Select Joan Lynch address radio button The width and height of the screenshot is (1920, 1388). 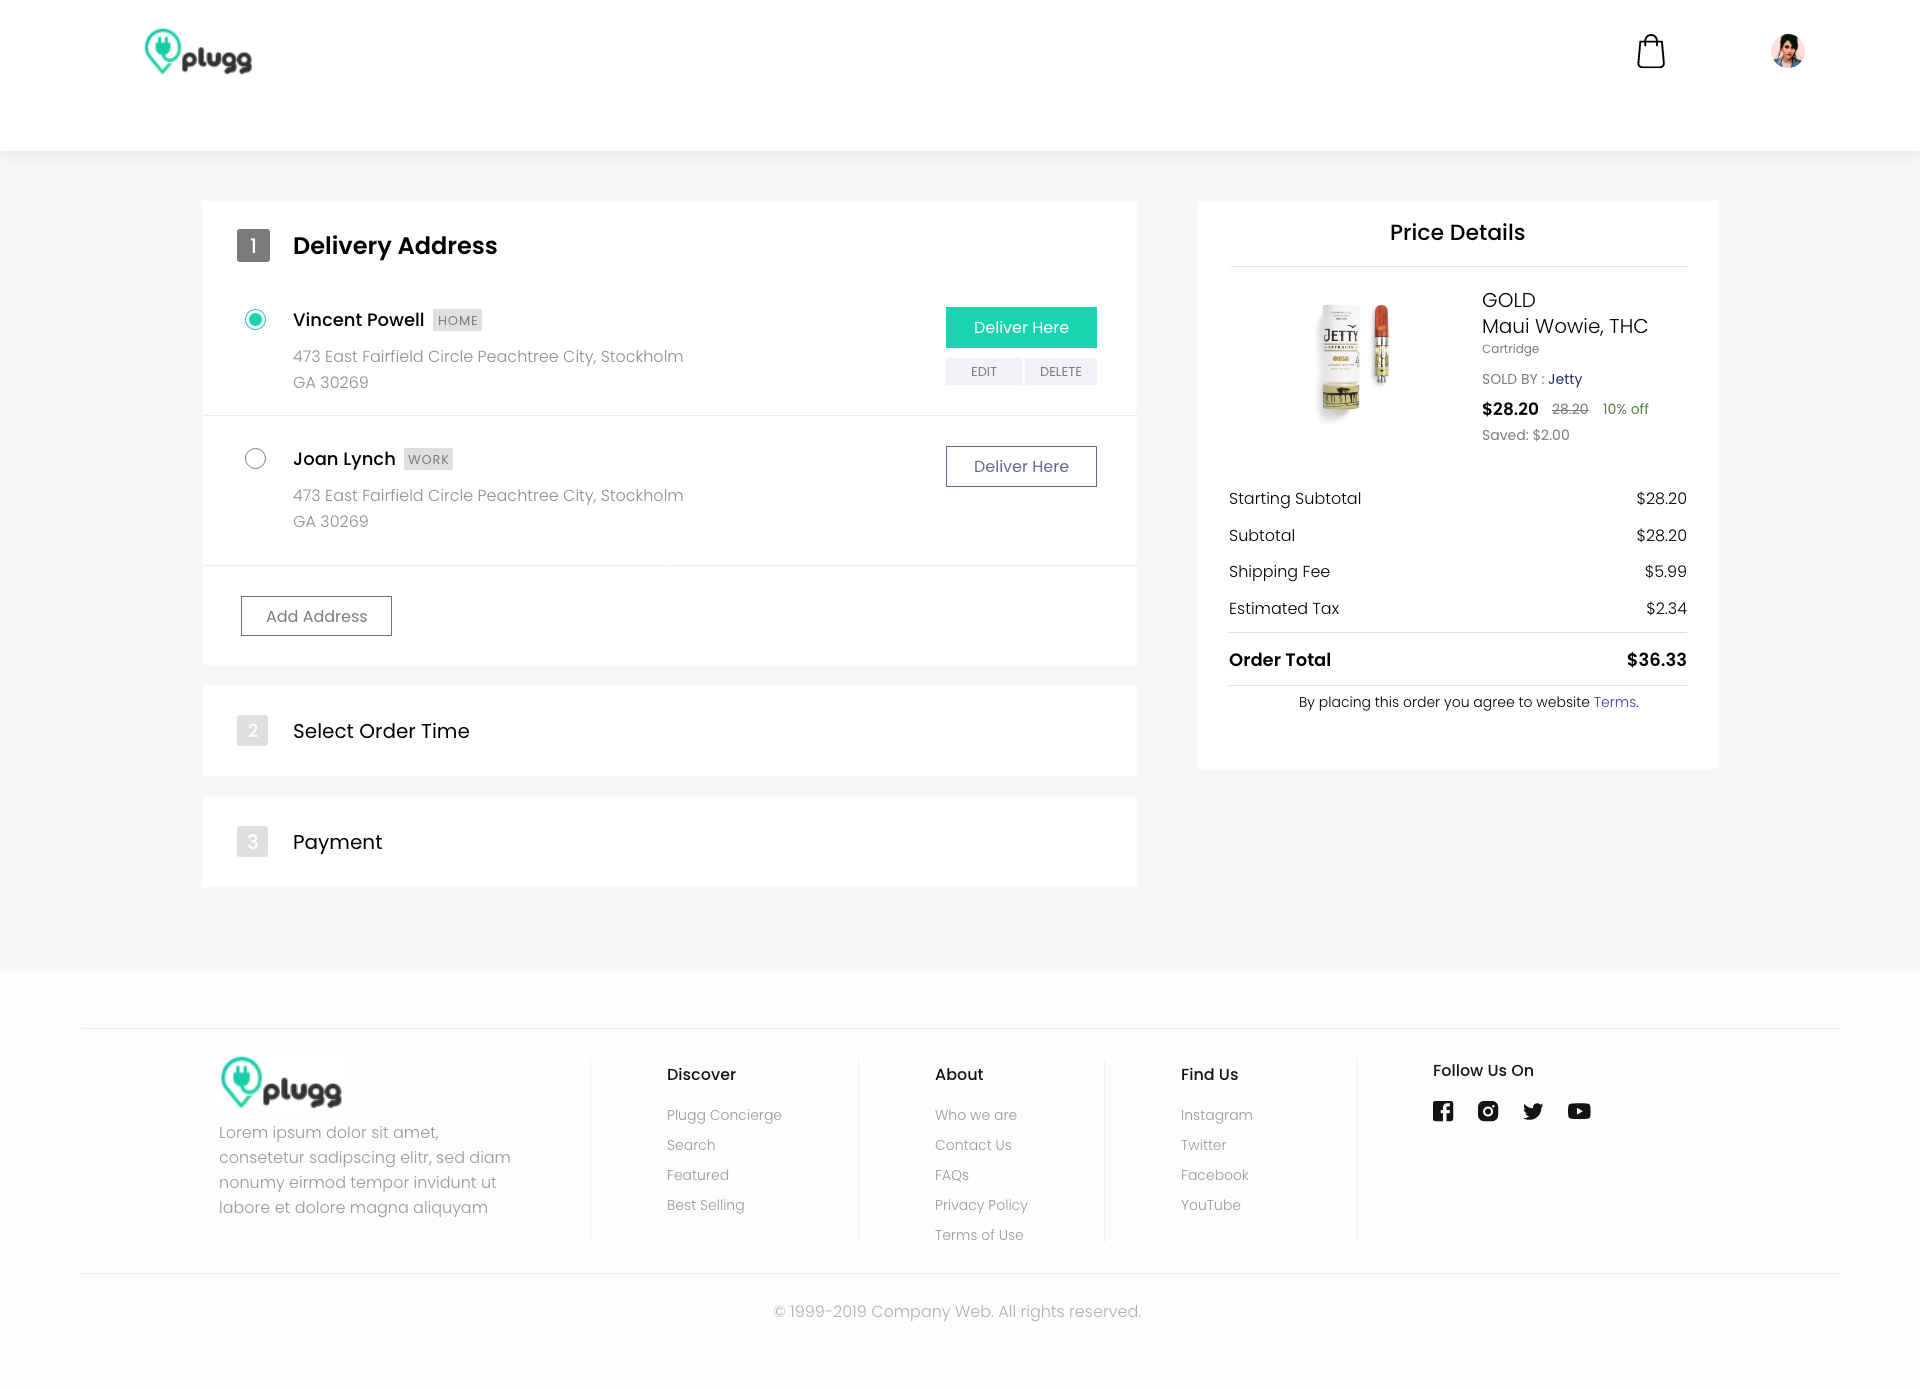tap(256, 459)
